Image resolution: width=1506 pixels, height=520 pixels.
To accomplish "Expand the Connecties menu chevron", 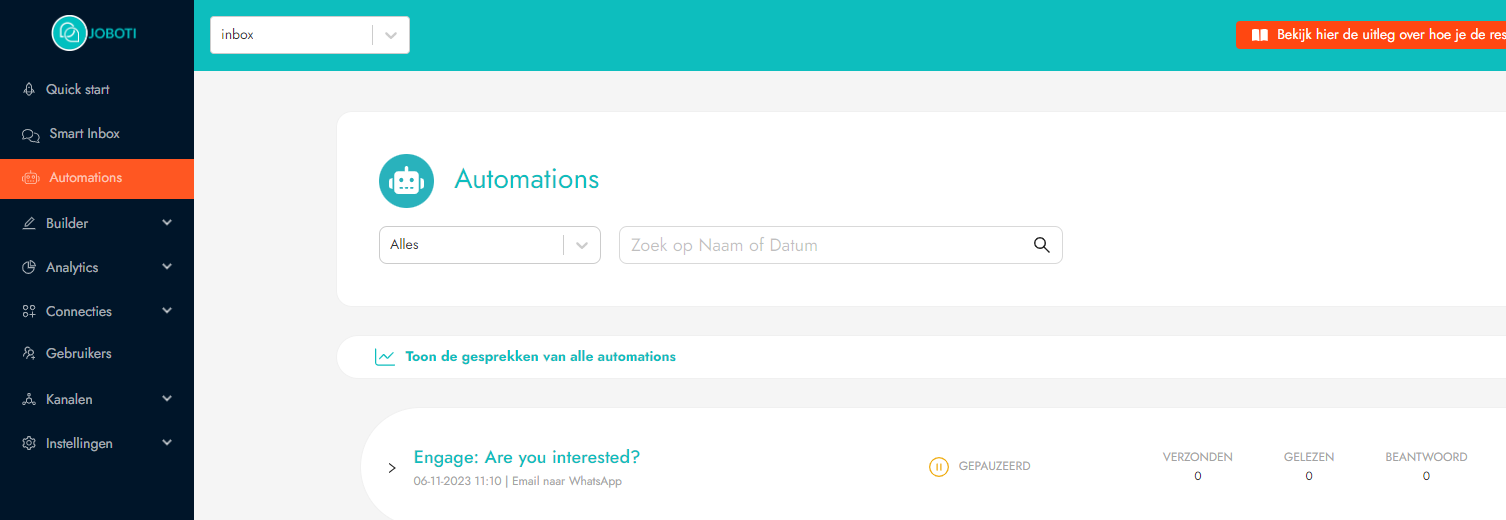I will tap(167, 311).
